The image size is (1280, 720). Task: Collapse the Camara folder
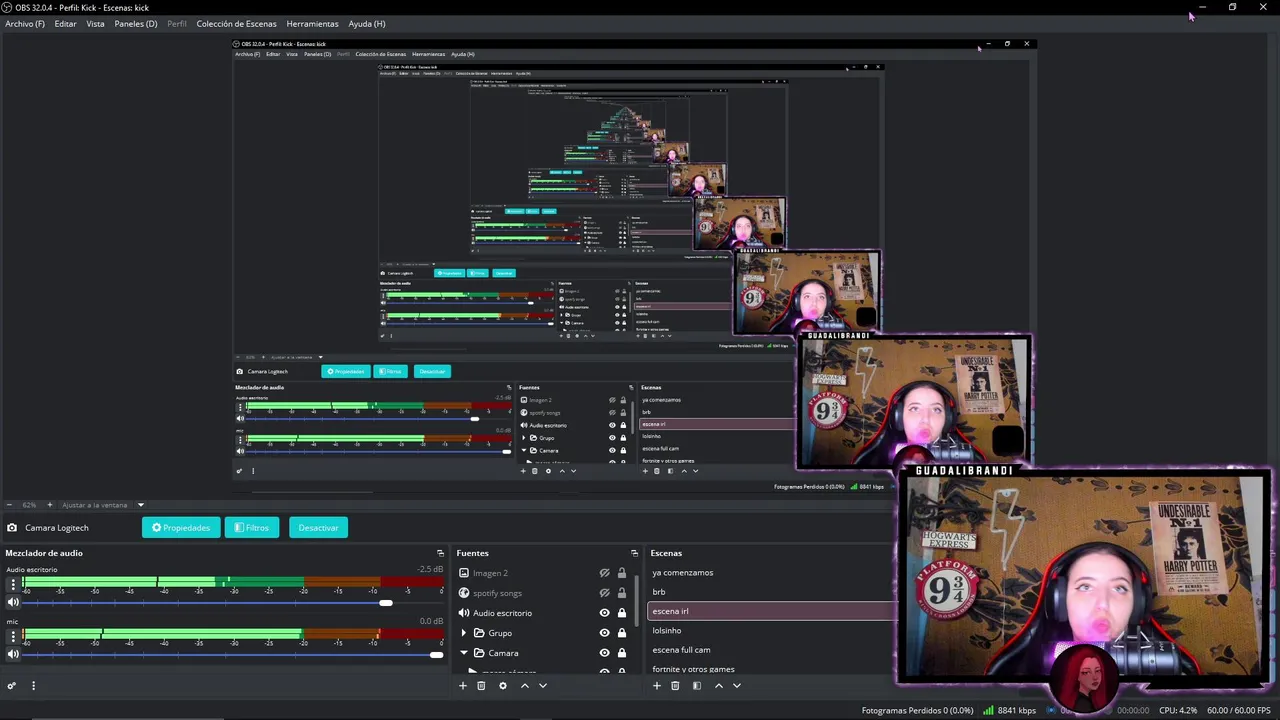pos(463,653)
